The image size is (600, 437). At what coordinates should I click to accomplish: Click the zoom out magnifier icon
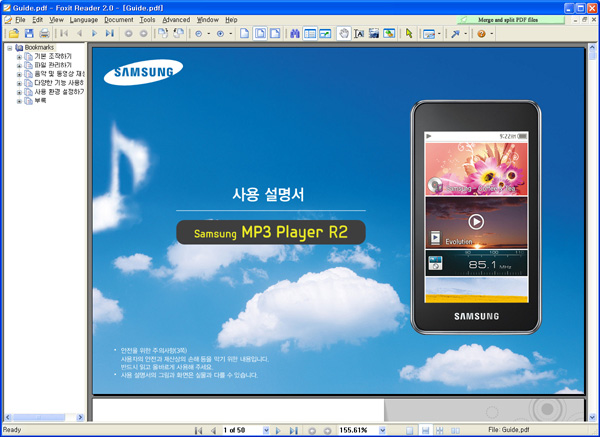[199, 34]
